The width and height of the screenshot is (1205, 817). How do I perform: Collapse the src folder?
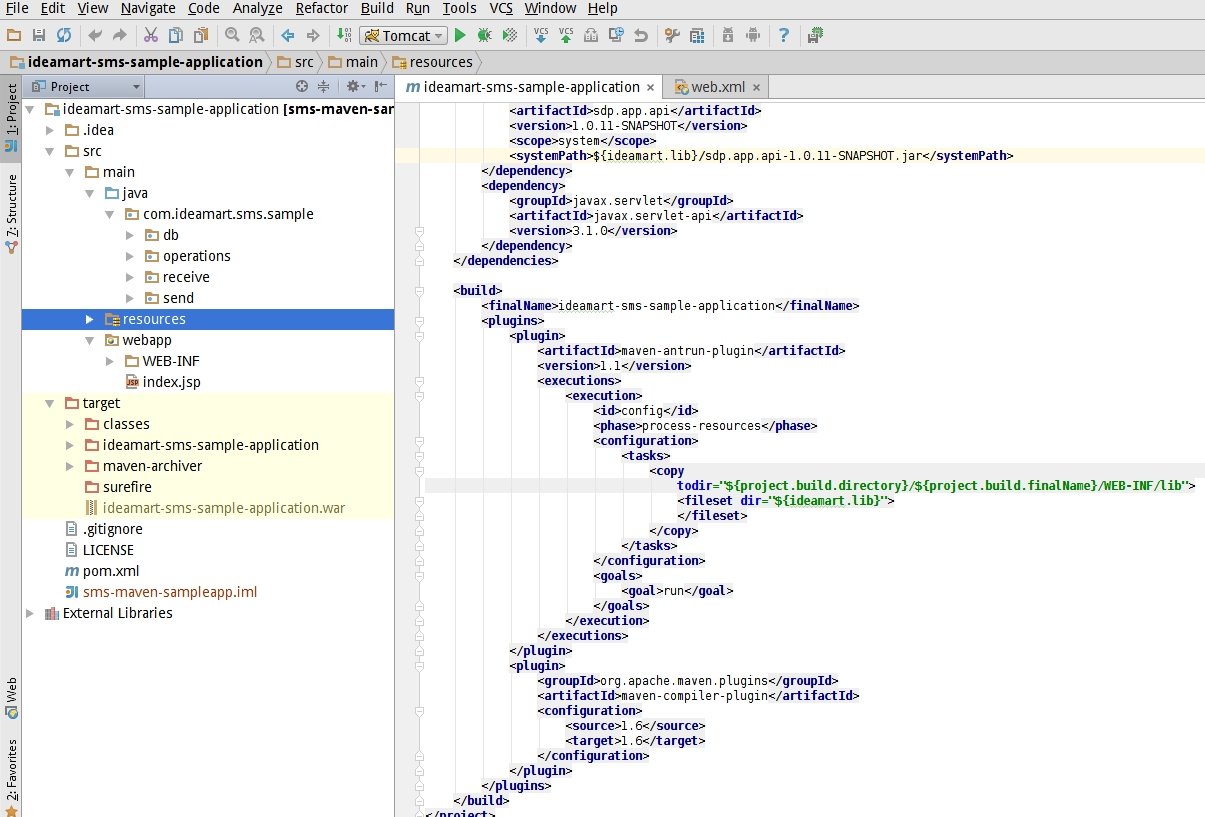48,150
